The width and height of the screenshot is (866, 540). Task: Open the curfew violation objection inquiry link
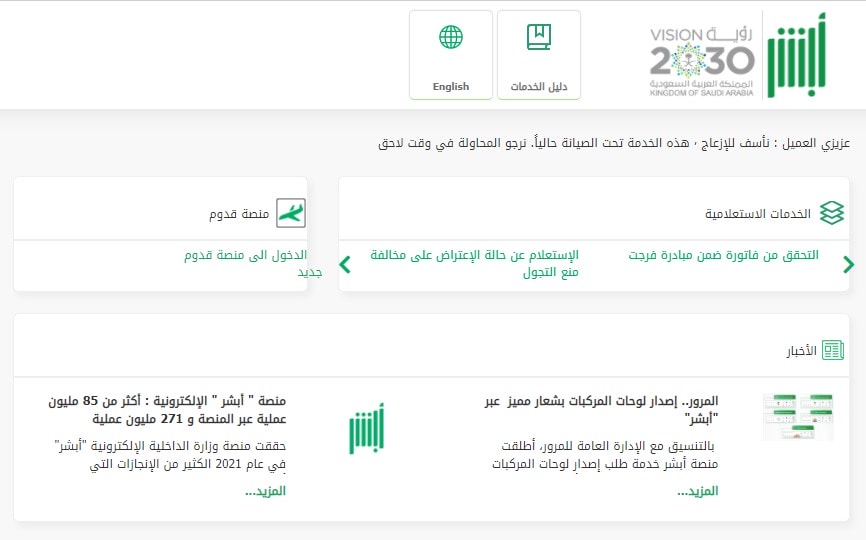(x=474, y=263)
